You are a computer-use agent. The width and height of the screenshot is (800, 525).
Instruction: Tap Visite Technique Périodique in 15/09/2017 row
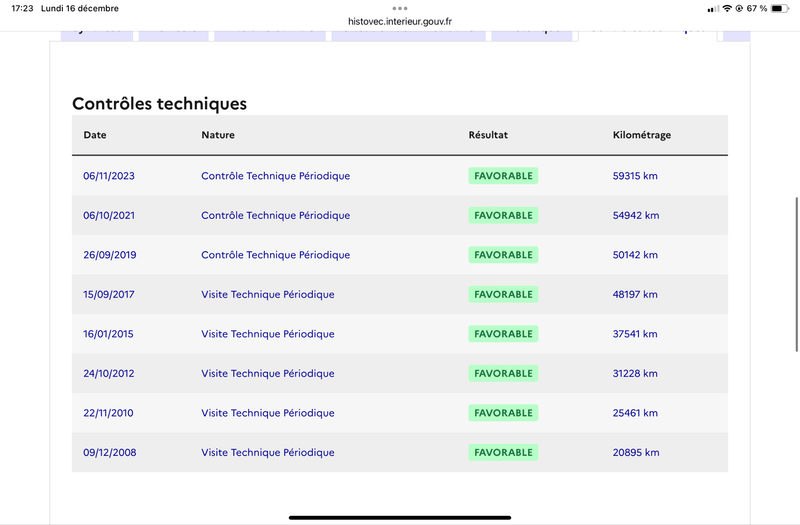pos(268,294)
